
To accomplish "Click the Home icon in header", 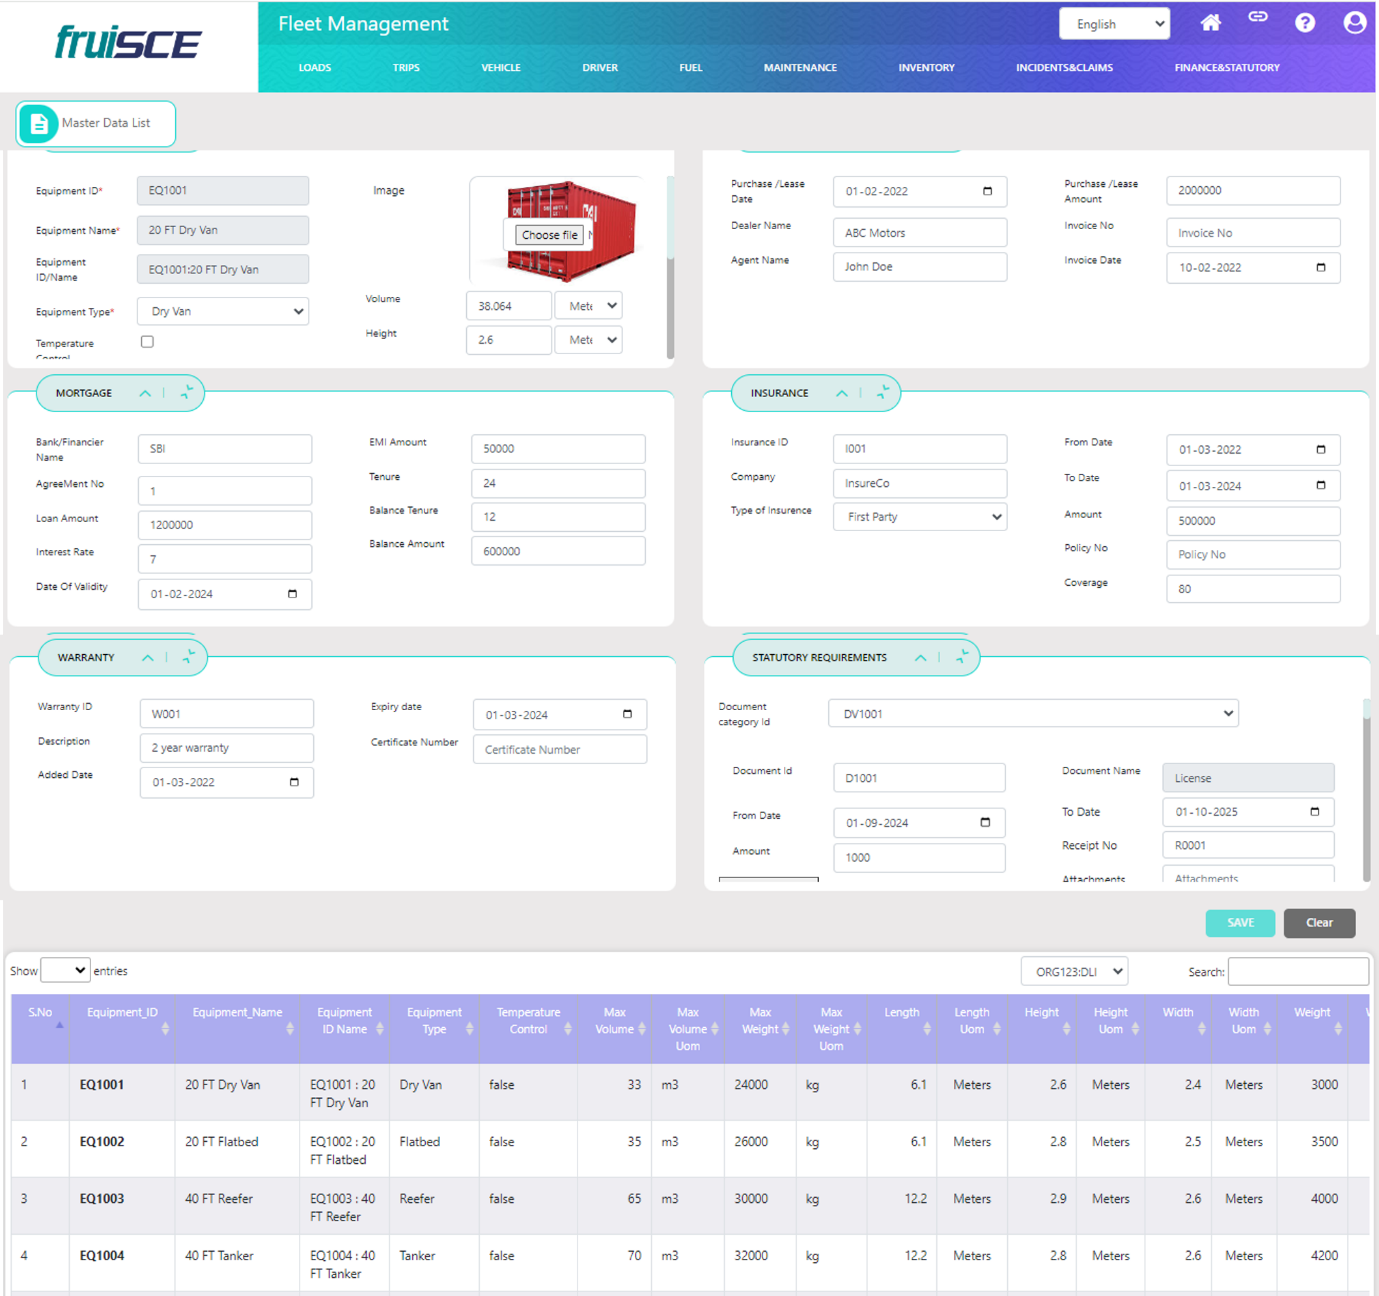I will tap(1210, 23).
